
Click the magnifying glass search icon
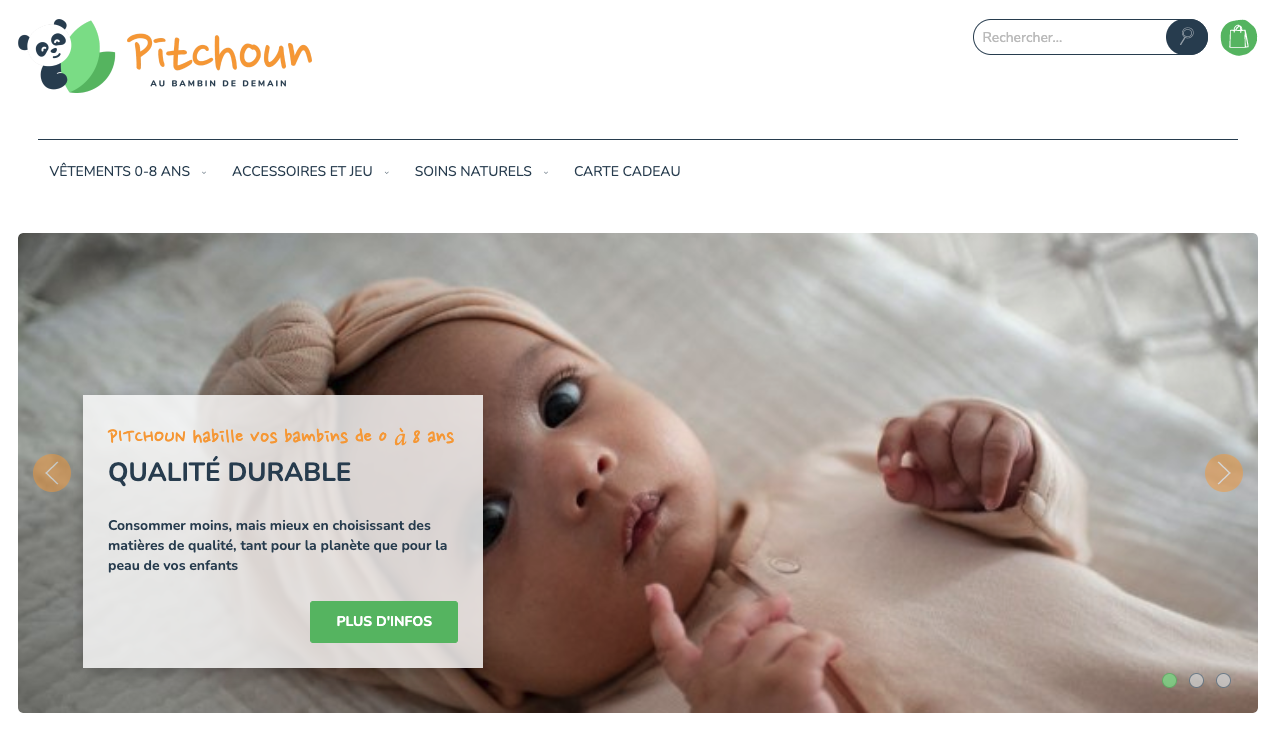(x=1187, y=37)
